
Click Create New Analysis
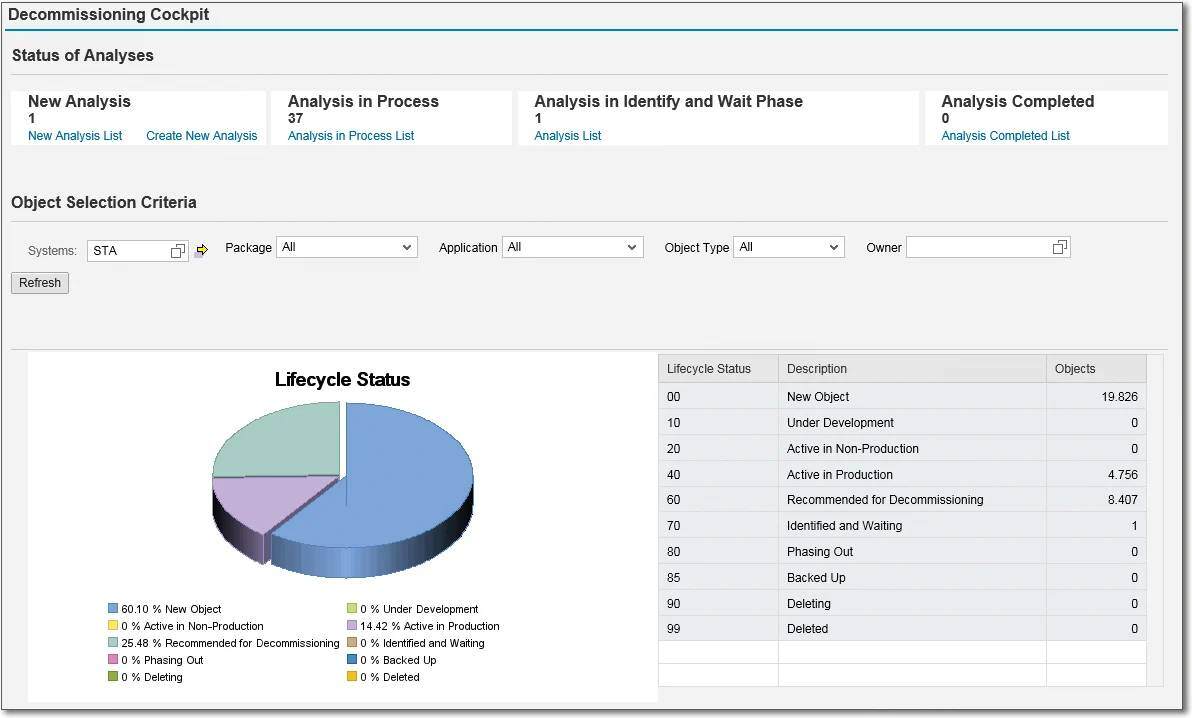tap(201, 135)
